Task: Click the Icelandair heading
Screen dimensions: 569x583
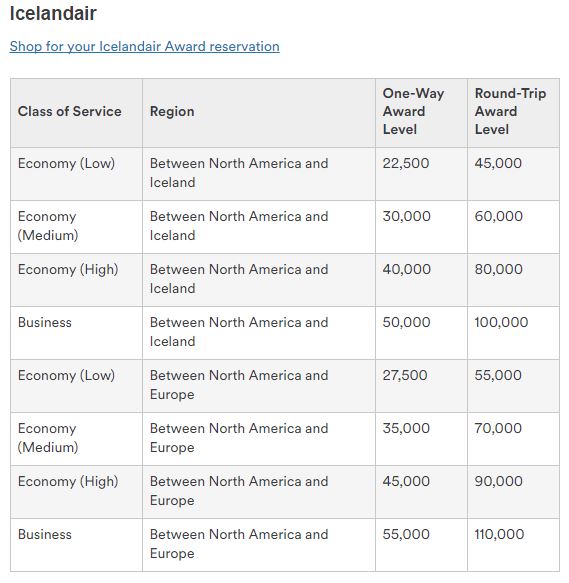Action: (53, 13)
